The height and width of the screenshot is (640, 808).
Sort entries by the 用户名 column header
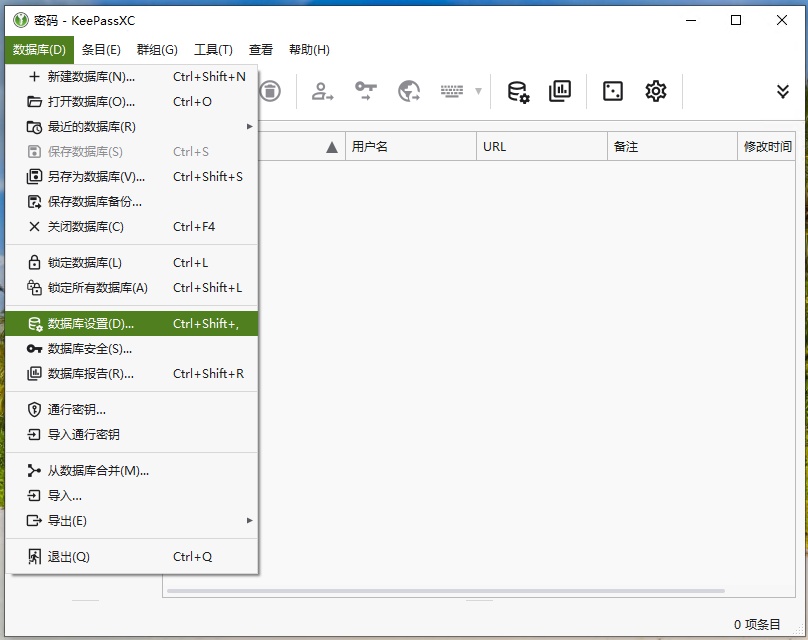(412, 146)
